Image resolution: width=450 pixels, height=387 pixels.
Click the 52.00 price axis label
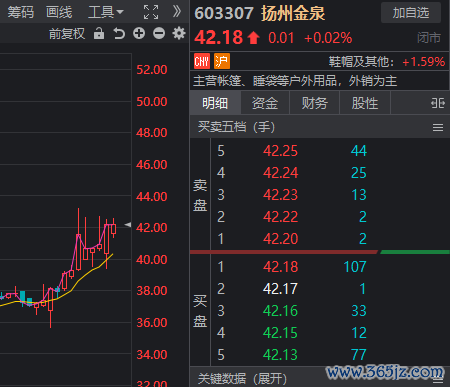152,70
